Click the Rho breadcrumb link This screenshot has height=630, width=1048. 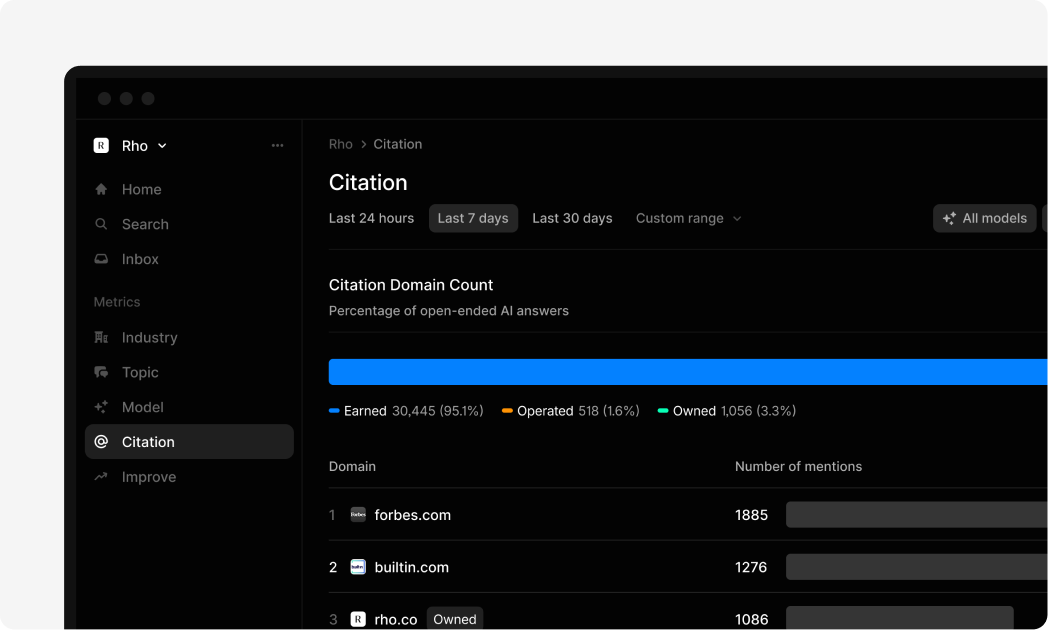point(340,144)
